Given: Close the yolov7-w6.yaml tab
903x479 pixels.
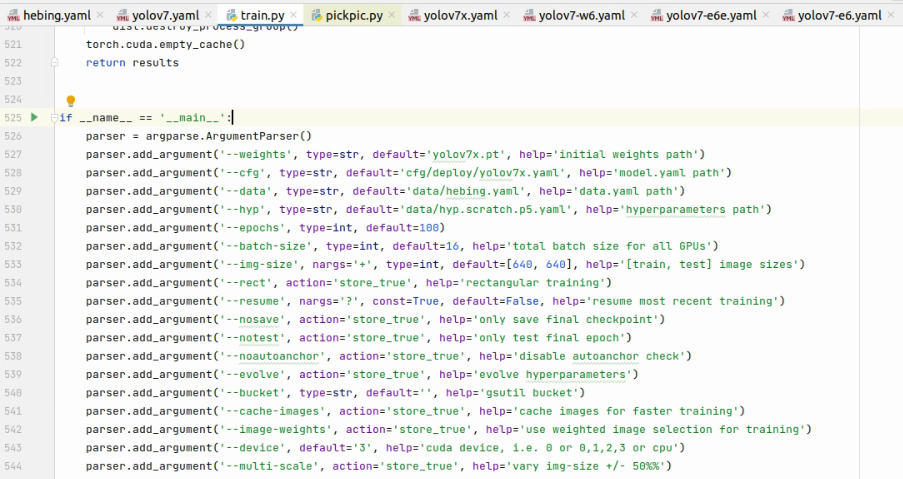Looking at the screenshot, I should click(634, 15).
